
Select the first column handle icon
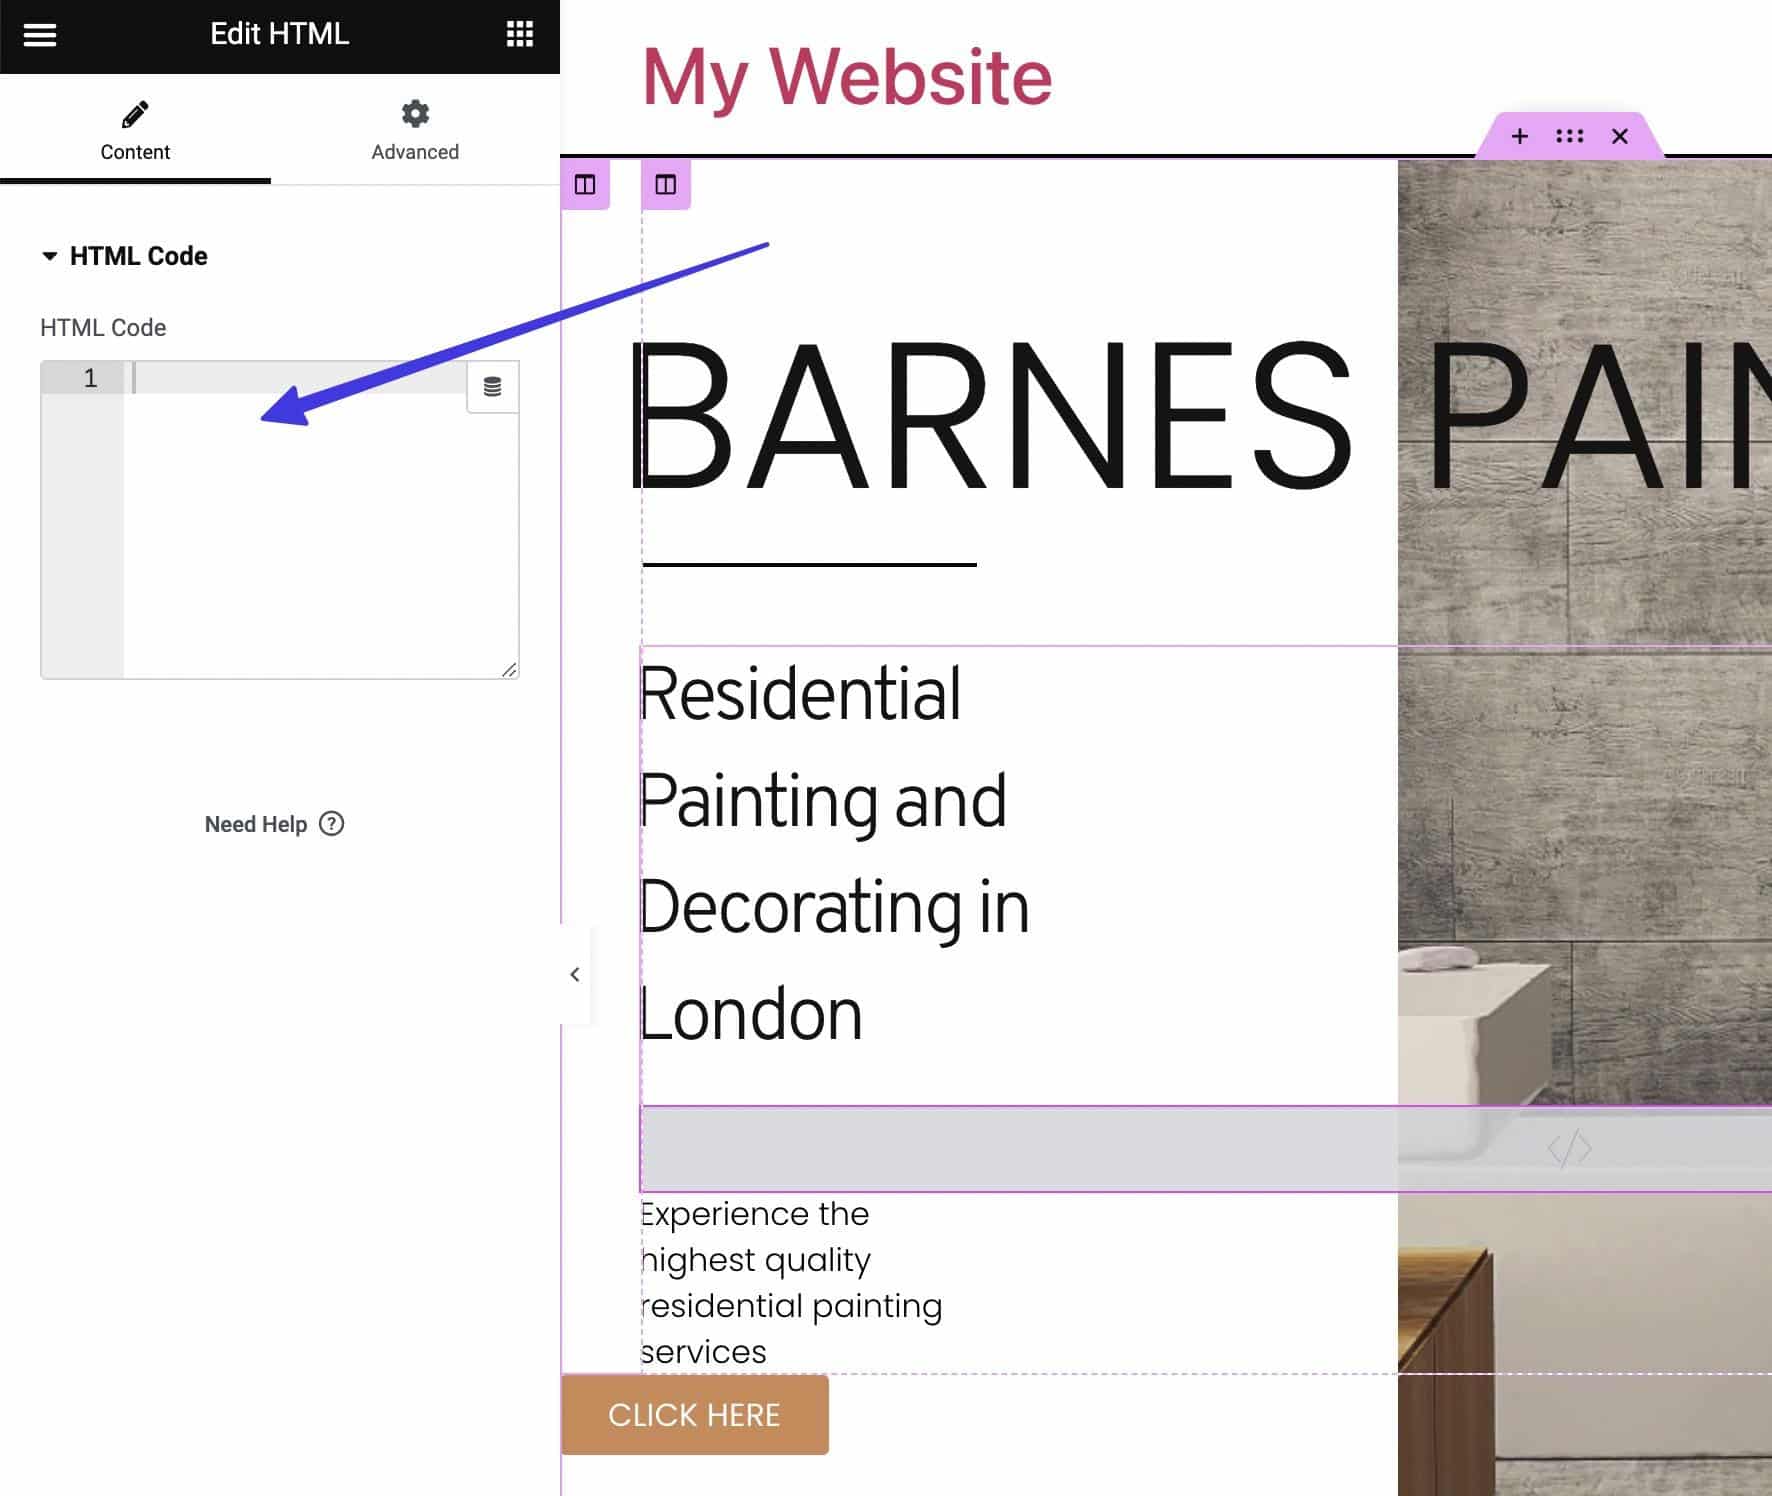coord(585,185)
